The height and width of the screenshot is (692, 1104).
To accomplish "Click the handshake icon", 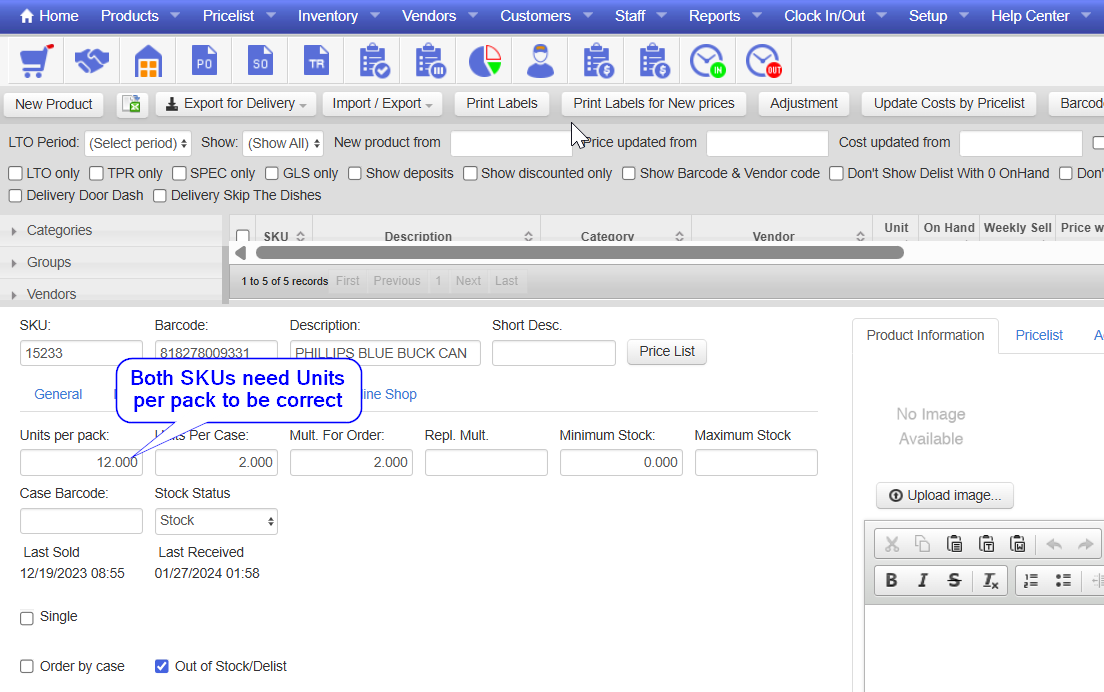I will (92, 61).
